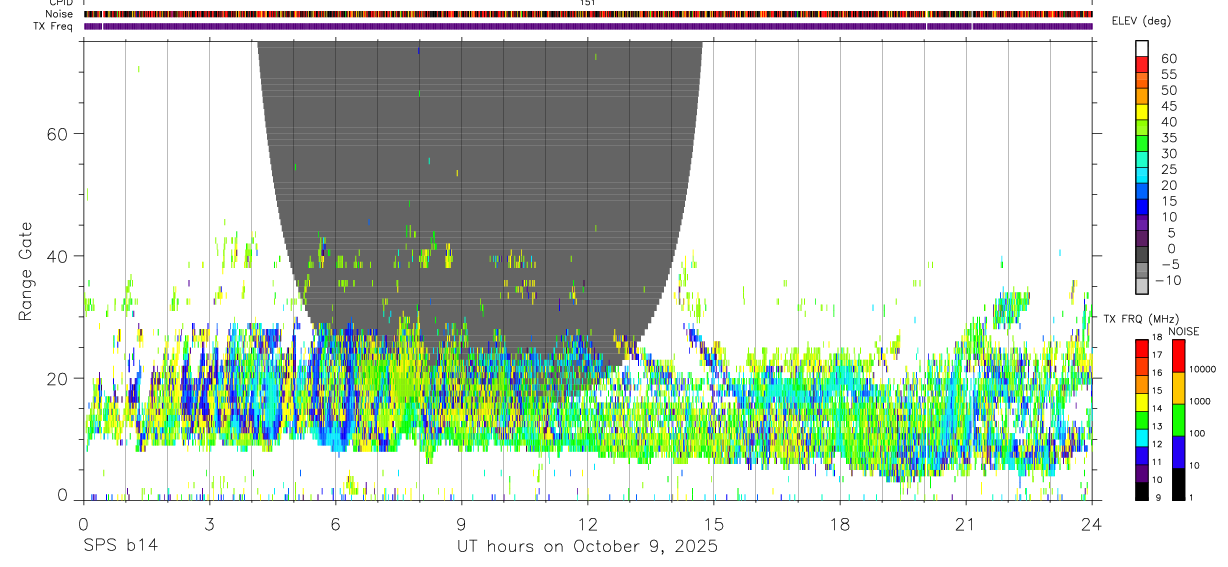Click the 9 tick label on UT hours axis

click(461, 524)
